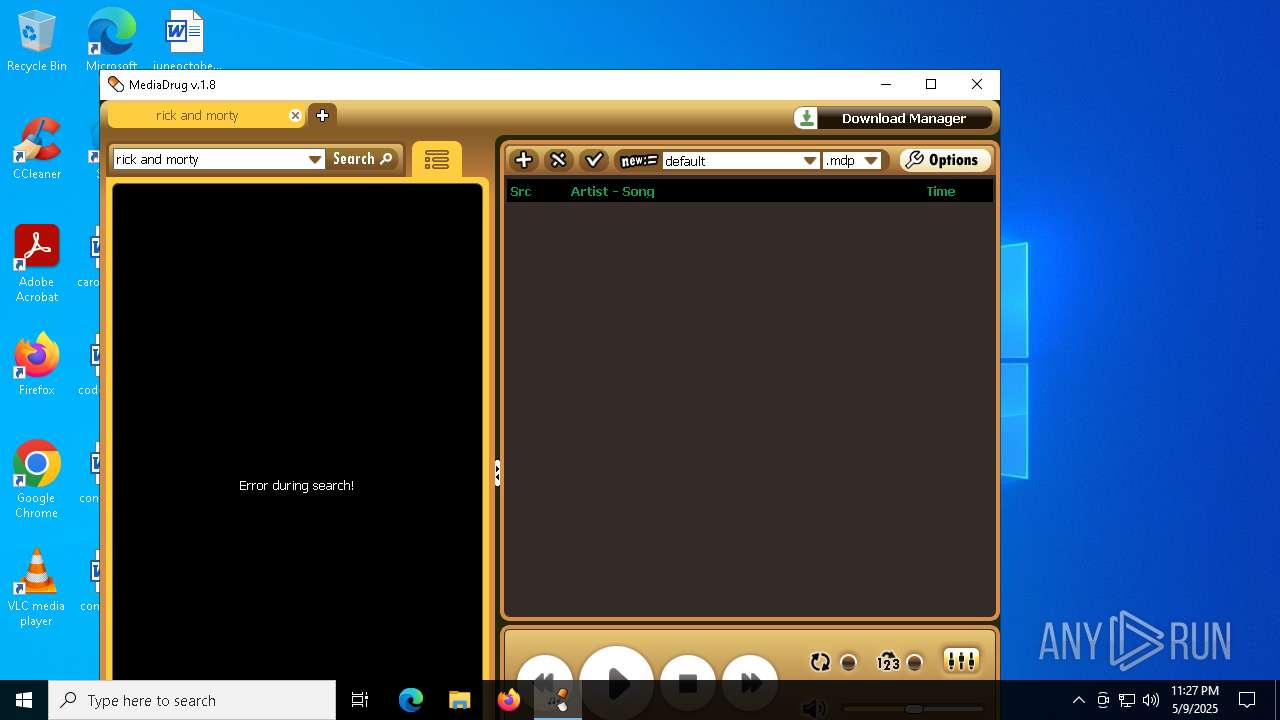Screen dimensions: 1280x720
Task: Open the playlist list-view icon beside Search
Action: point(436,160)
